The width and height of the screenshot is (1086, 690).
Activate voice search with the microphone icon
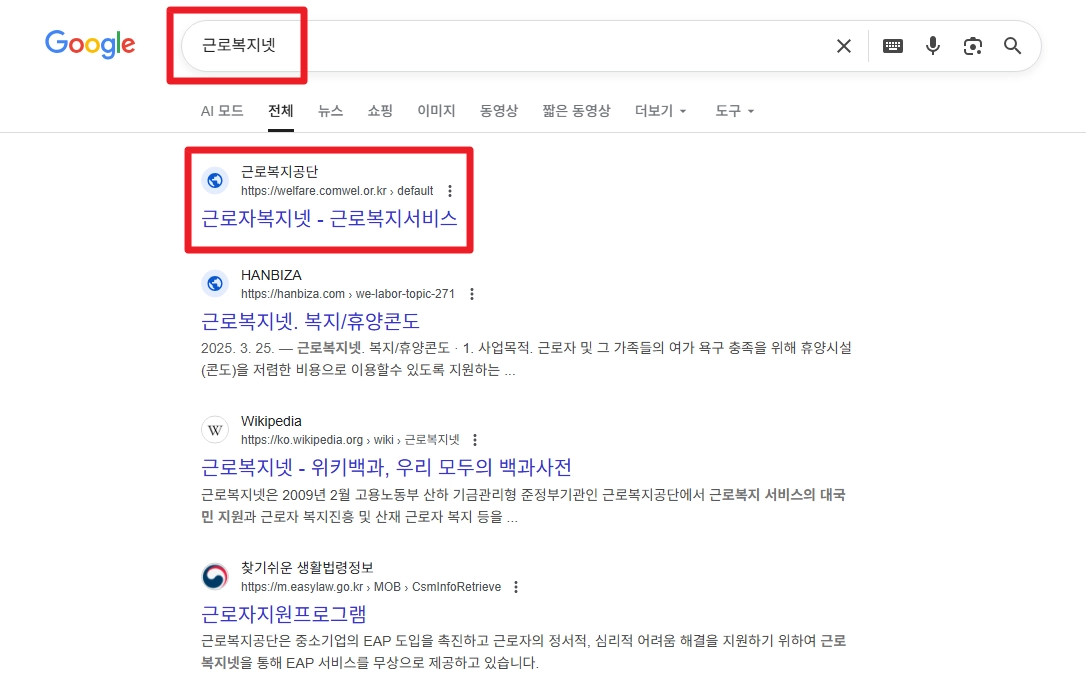click(932, 45)
